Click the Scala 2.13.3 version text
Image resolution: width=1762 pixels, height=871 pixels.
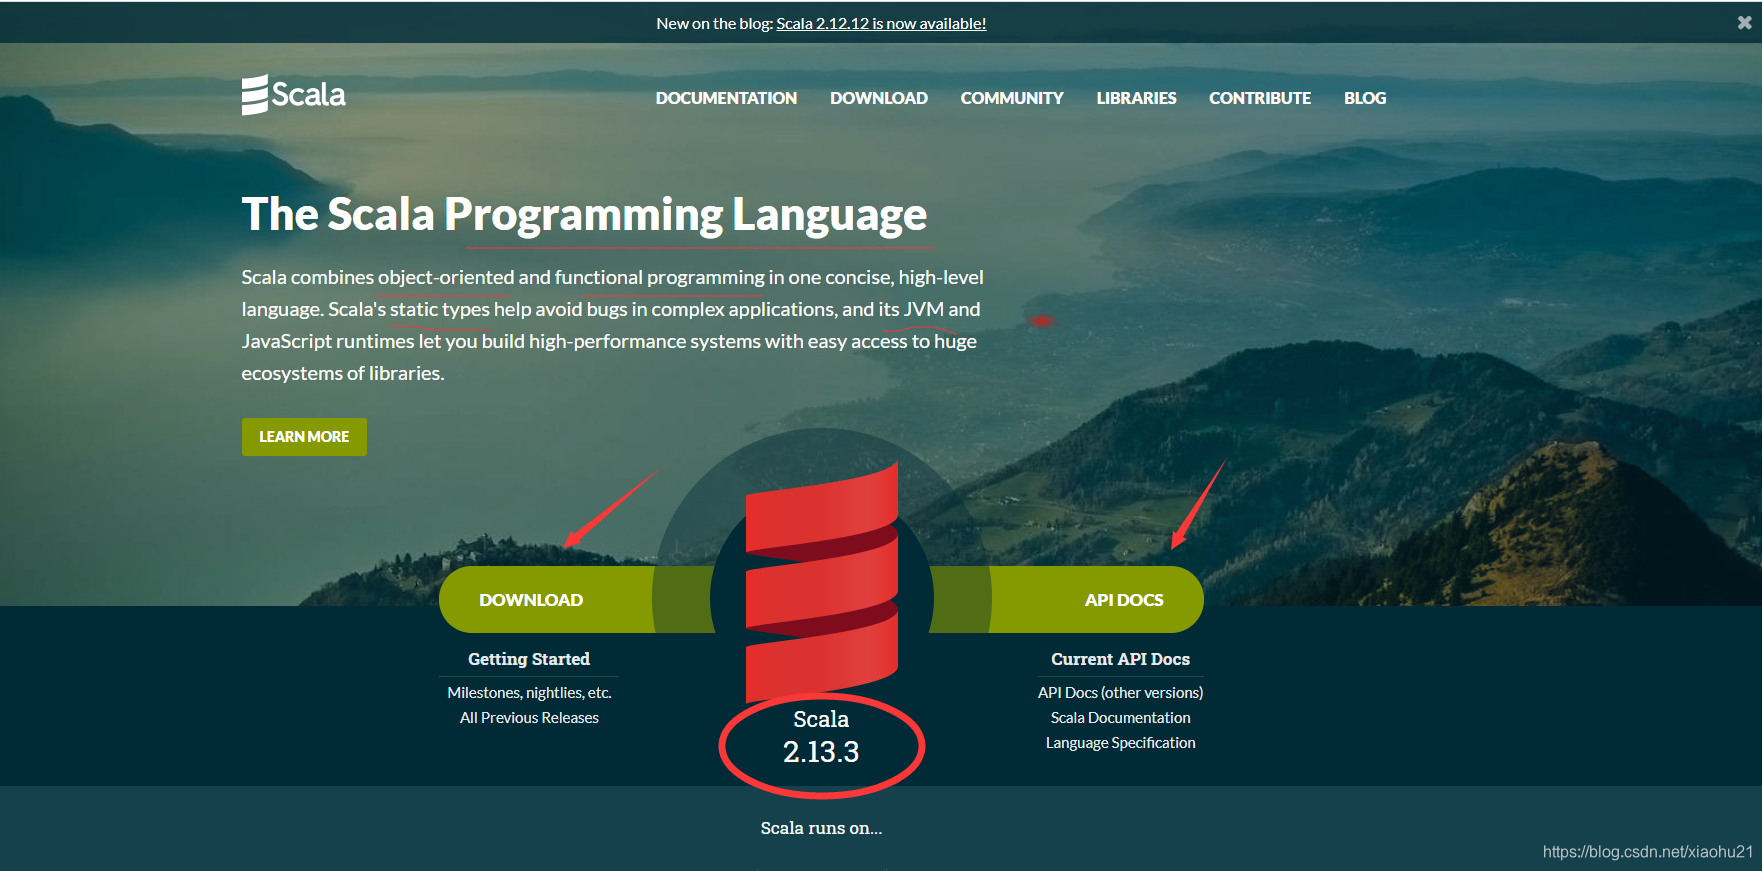(821, 737)
